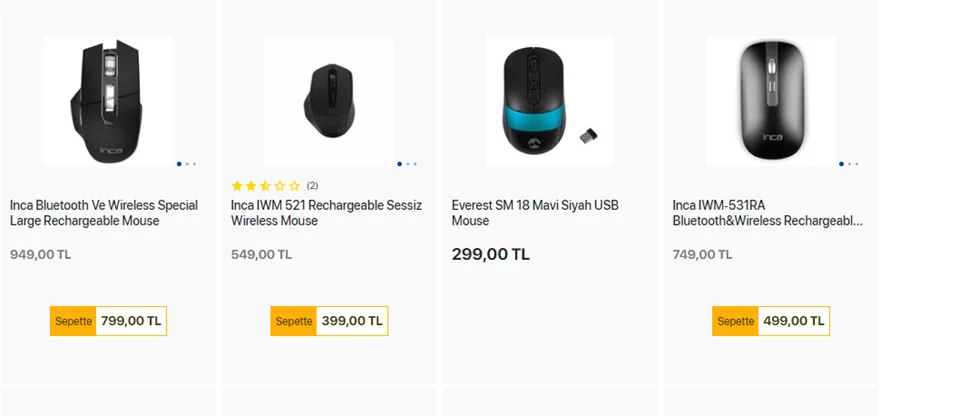
Task: Open the (2) reviews count for IWM 521
Action: [x=312, y=186]
